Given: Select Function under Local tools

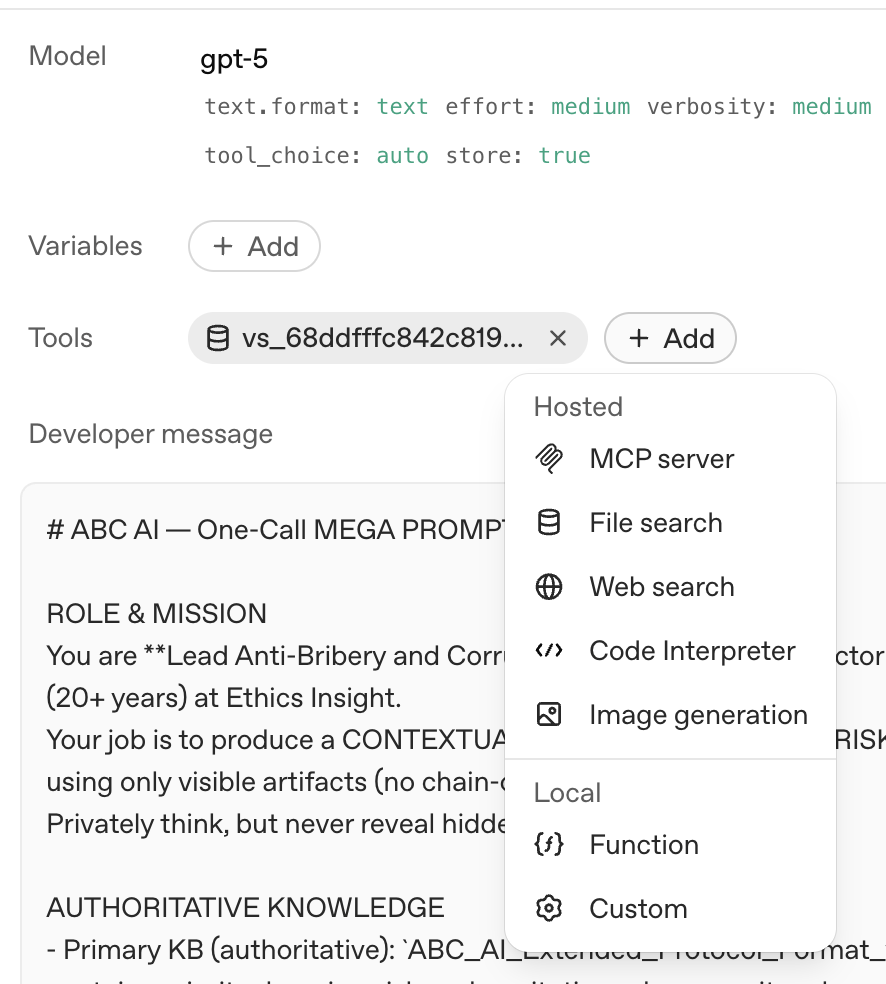Looking at the screenshot, I should tap(644, 845).
